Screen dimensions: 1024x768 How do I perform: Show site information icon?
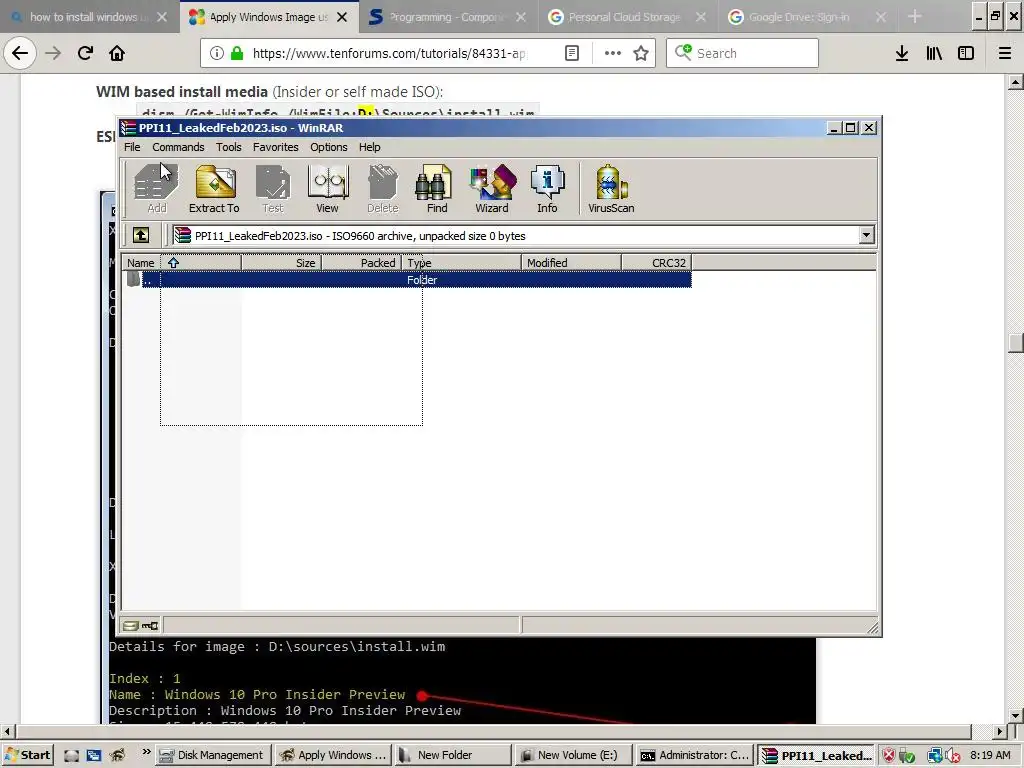click(x=217, y=53)
